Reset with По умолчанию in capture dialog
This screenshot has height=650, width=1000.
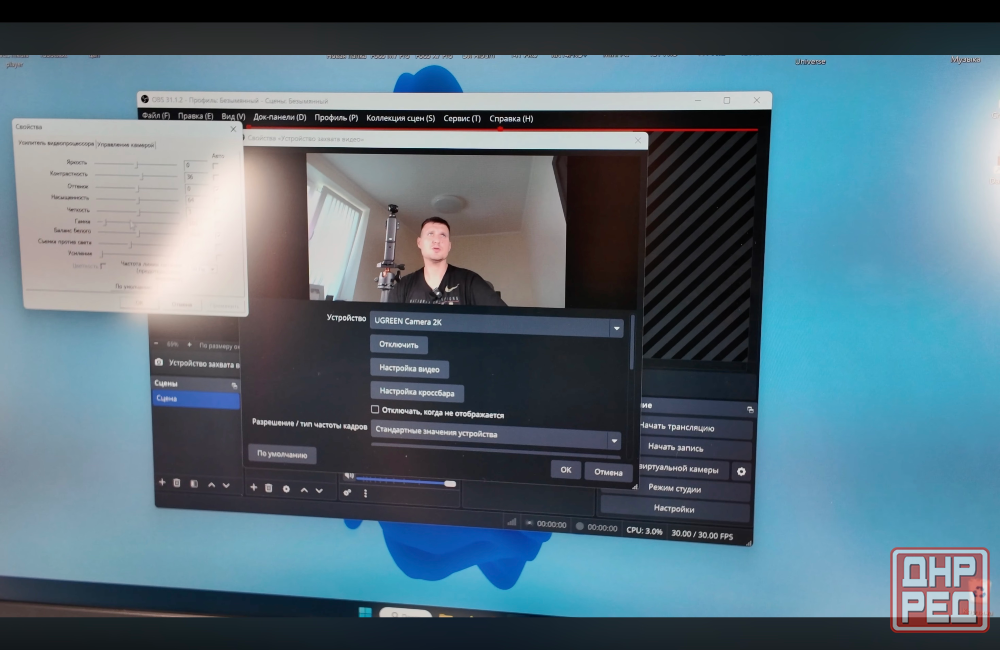tap(282, 454)
